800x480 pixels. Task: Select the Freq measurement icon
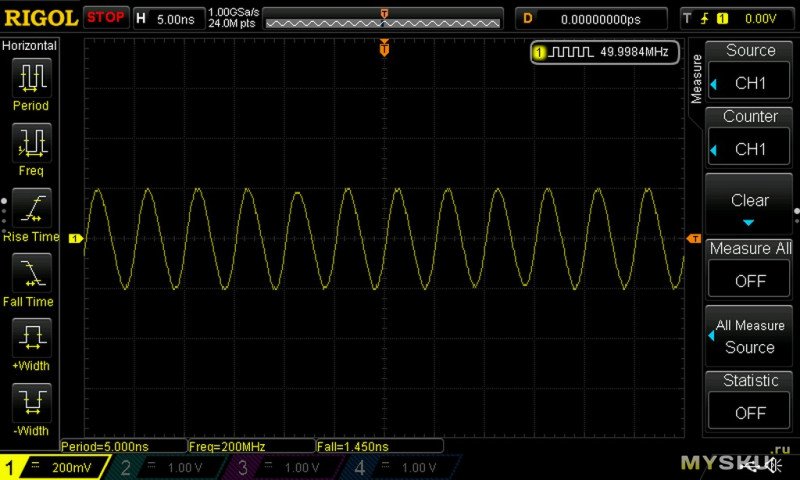pyautogui.click(x=31, y=143)
